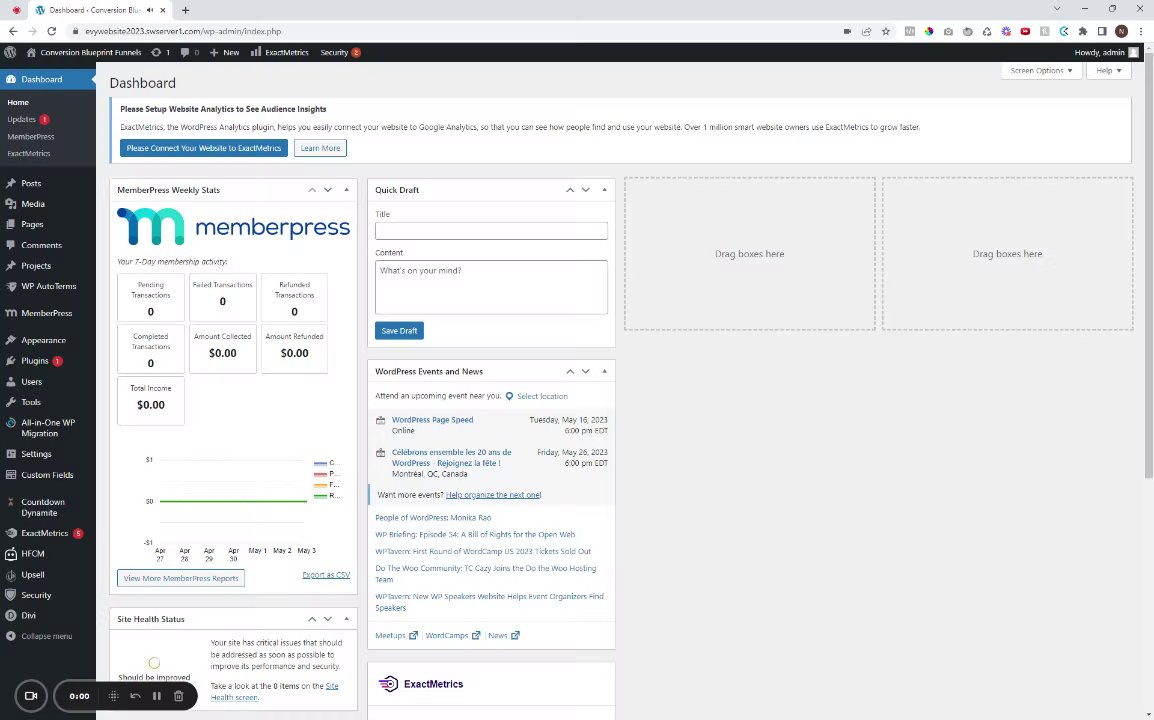The width and height of the screenshot is (1154, 720).
Task: Open the Site Health screen link
Action: [x=275, y=691]
